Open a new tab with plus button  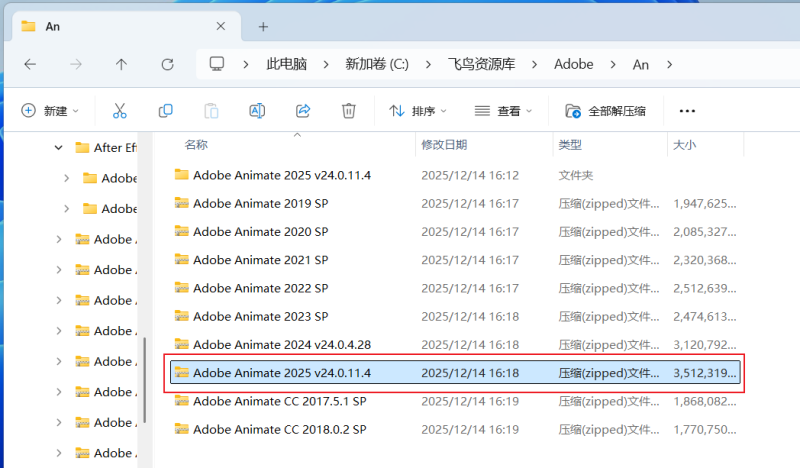tap(263, 27)
